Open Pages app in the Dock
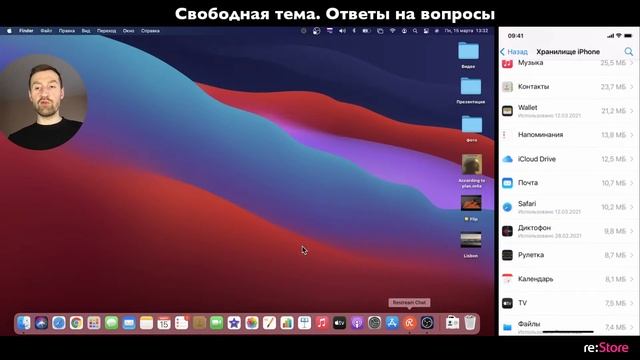This screenshot has height=360, width=640. pos(269,323)
